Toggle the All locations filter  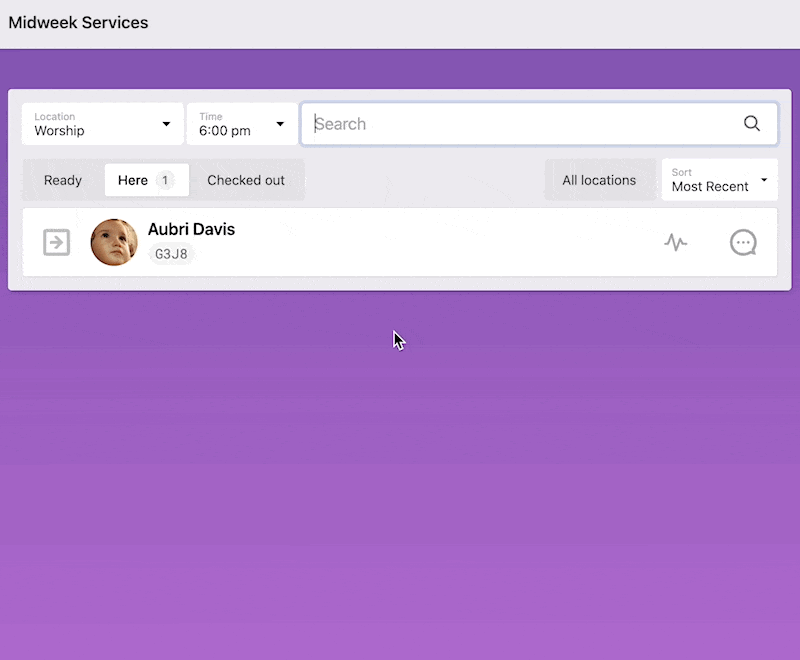click(599, 180)
